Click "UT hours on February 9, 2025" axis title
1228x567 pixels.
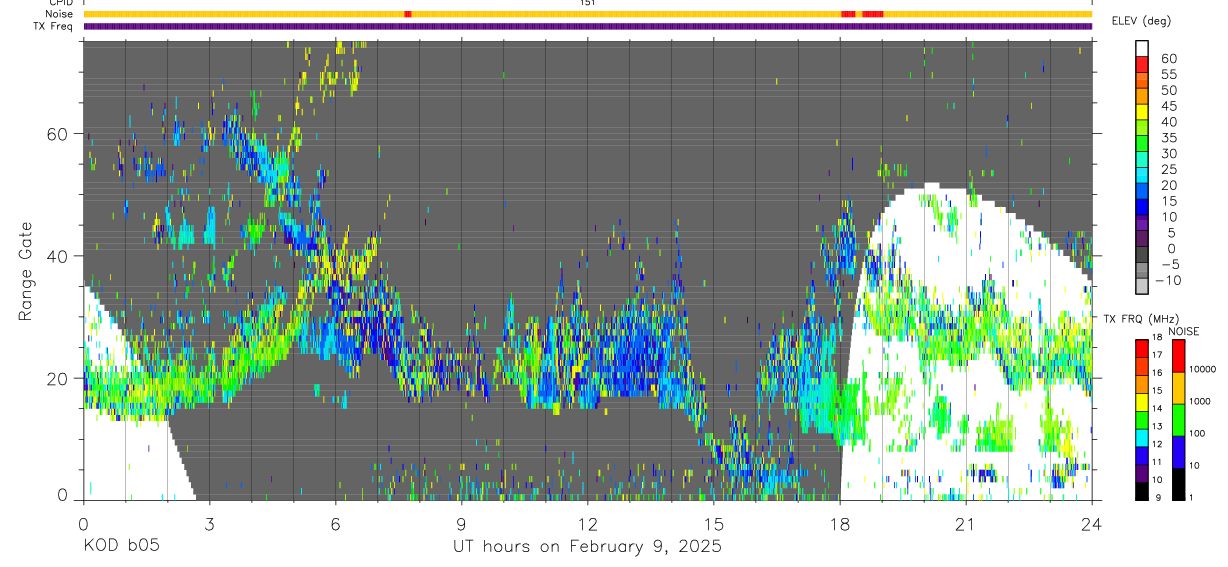click(587, 547)
